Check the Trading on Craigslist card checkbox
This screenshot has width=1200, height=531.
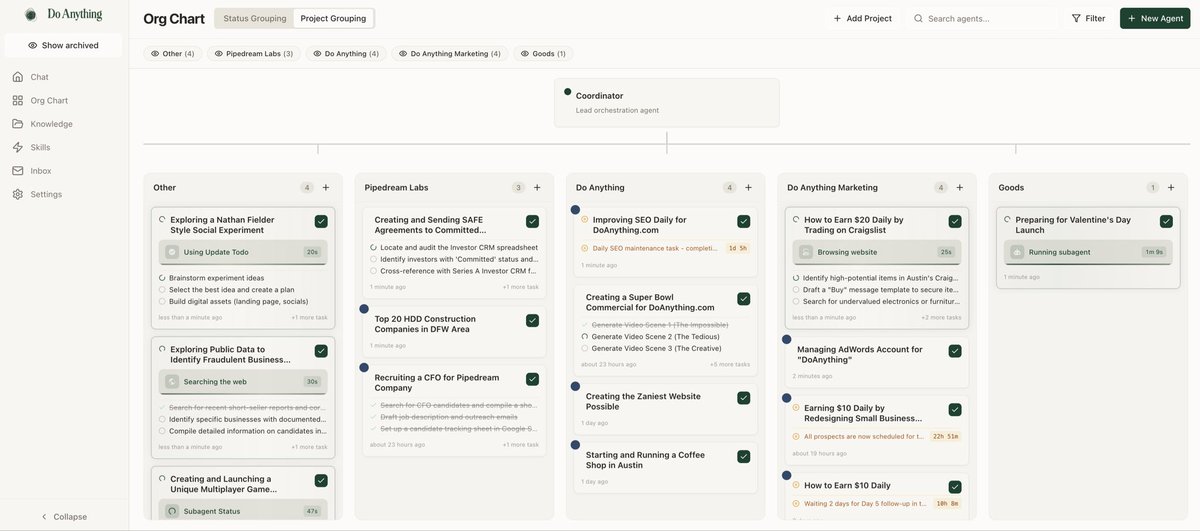(955, 221)
